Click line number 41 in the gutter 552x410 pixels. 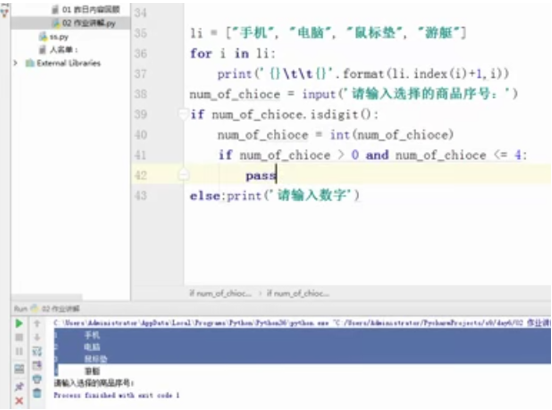pos(140,155)
